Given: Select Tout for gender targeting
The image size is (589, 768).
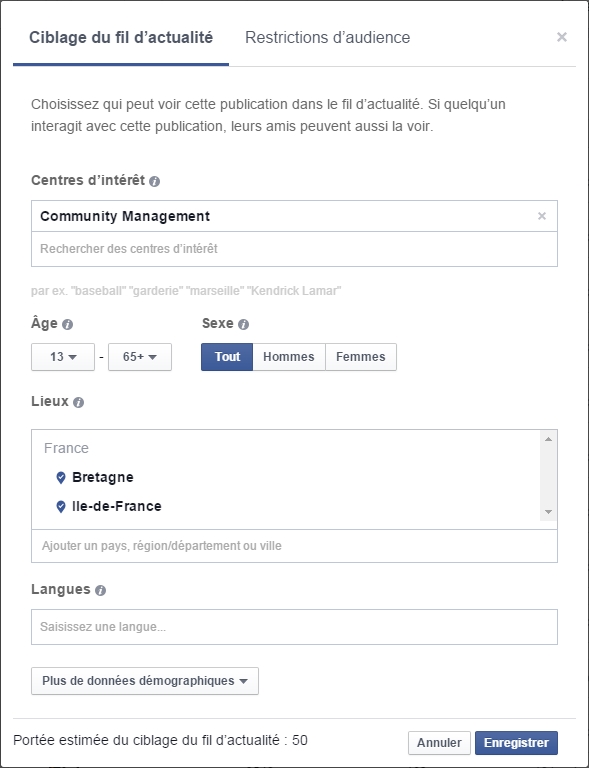Looking at the screenshot, I should pyautogui.click(x=227, y=357).
